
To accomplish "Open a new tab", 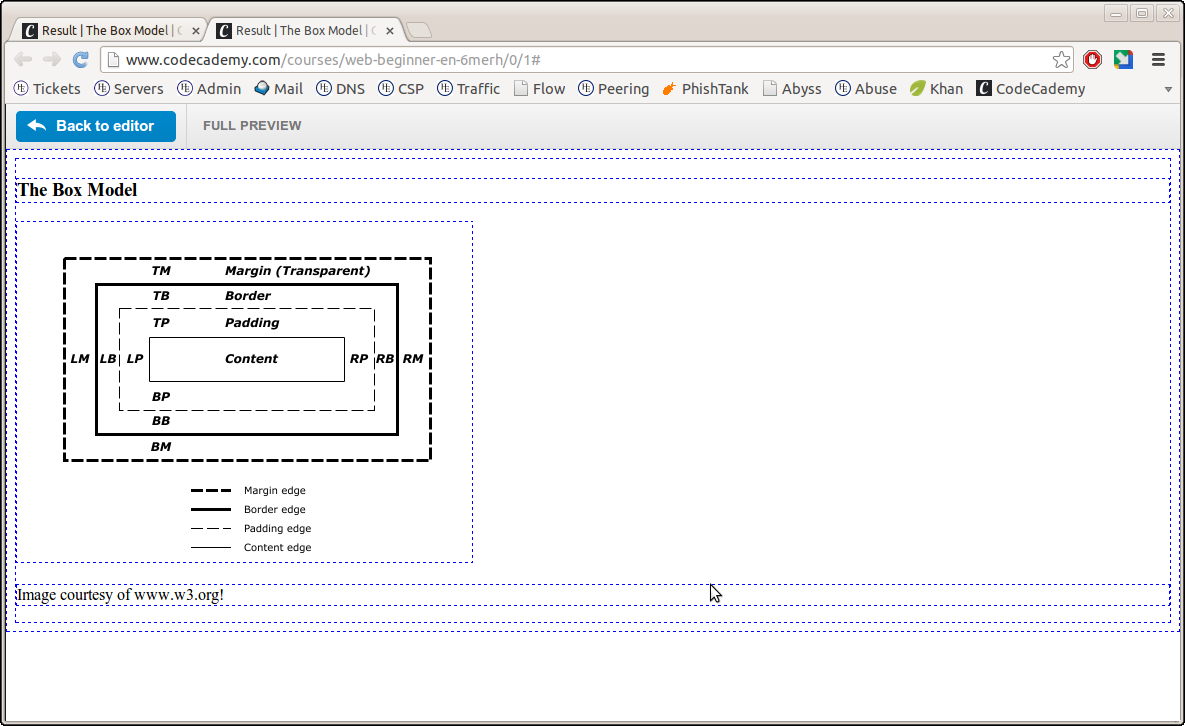I will 418,30.
